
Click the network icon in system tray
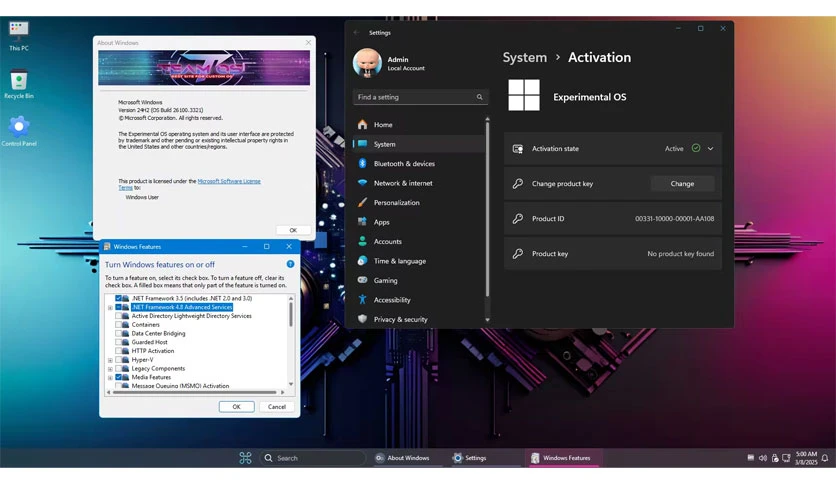(786, 458)
